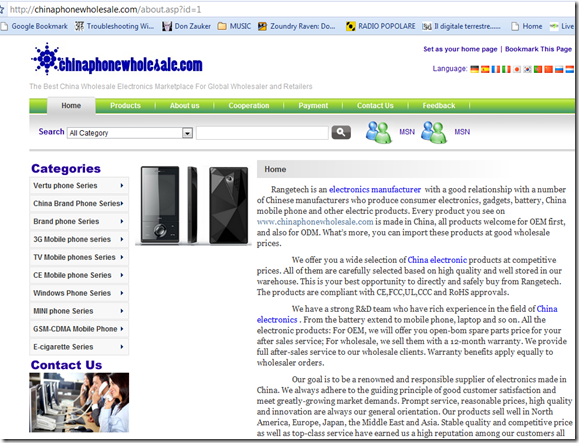The image size is (579, 443).
Task: Expand the China Brand Phone Series category
Action: coord(79,203)
